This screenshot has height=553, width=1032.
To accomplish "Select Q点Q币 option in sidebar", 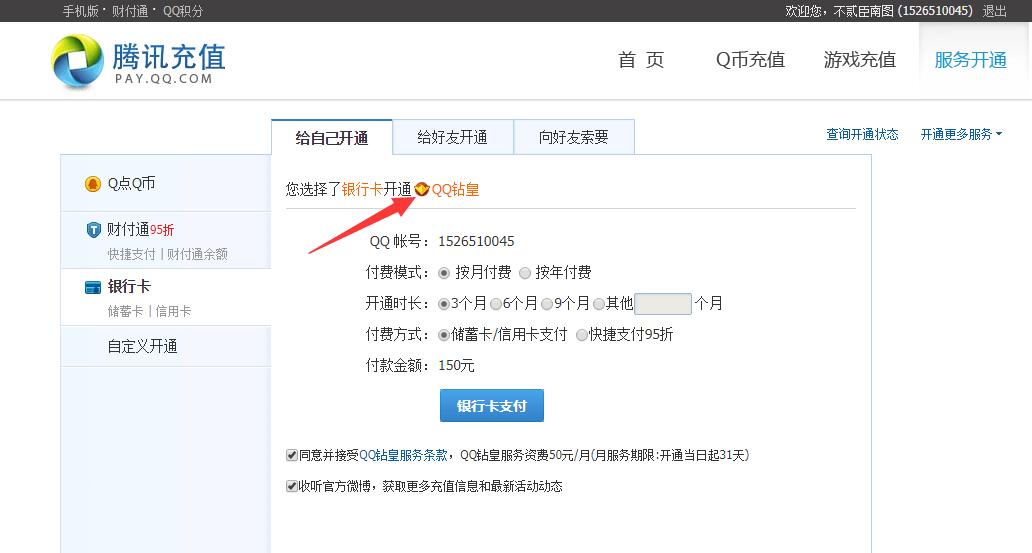I will 166,184.
